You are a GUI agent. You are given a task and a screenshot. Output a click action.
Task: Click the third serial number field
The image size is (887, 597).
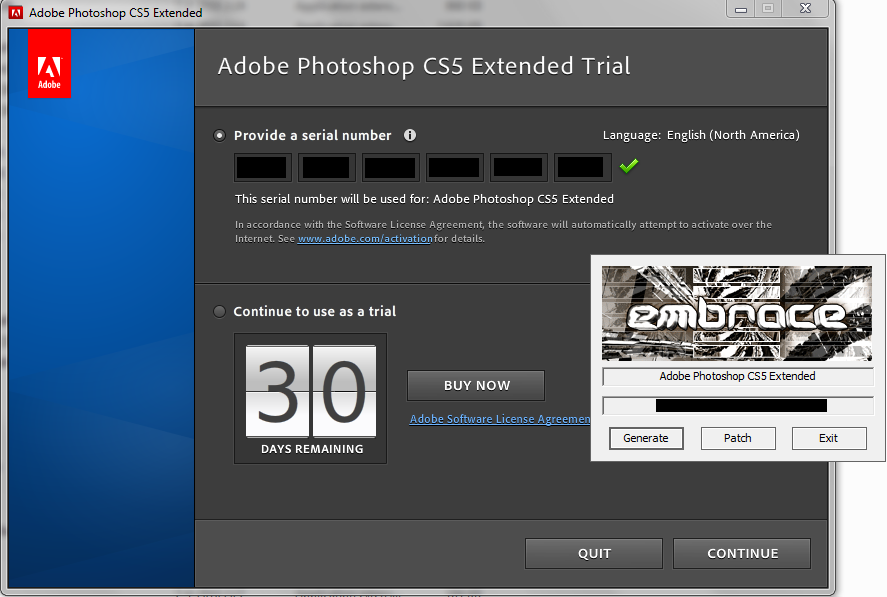[390, 167]
